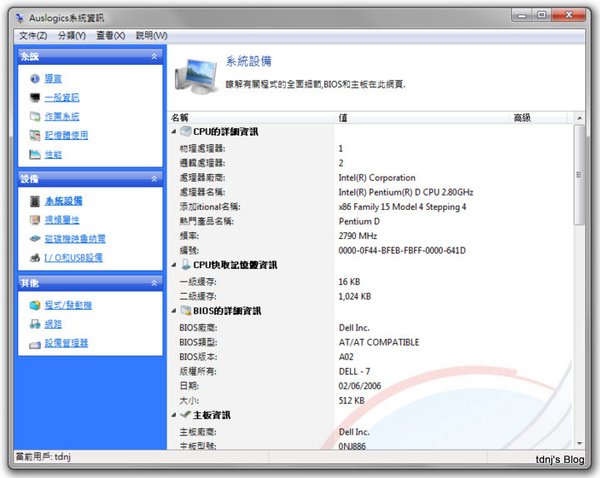Image resolution: width=600 pixels, height=478 pixels.
Task: Collapse the 主板資訊 group
Action: pos(174,414)
